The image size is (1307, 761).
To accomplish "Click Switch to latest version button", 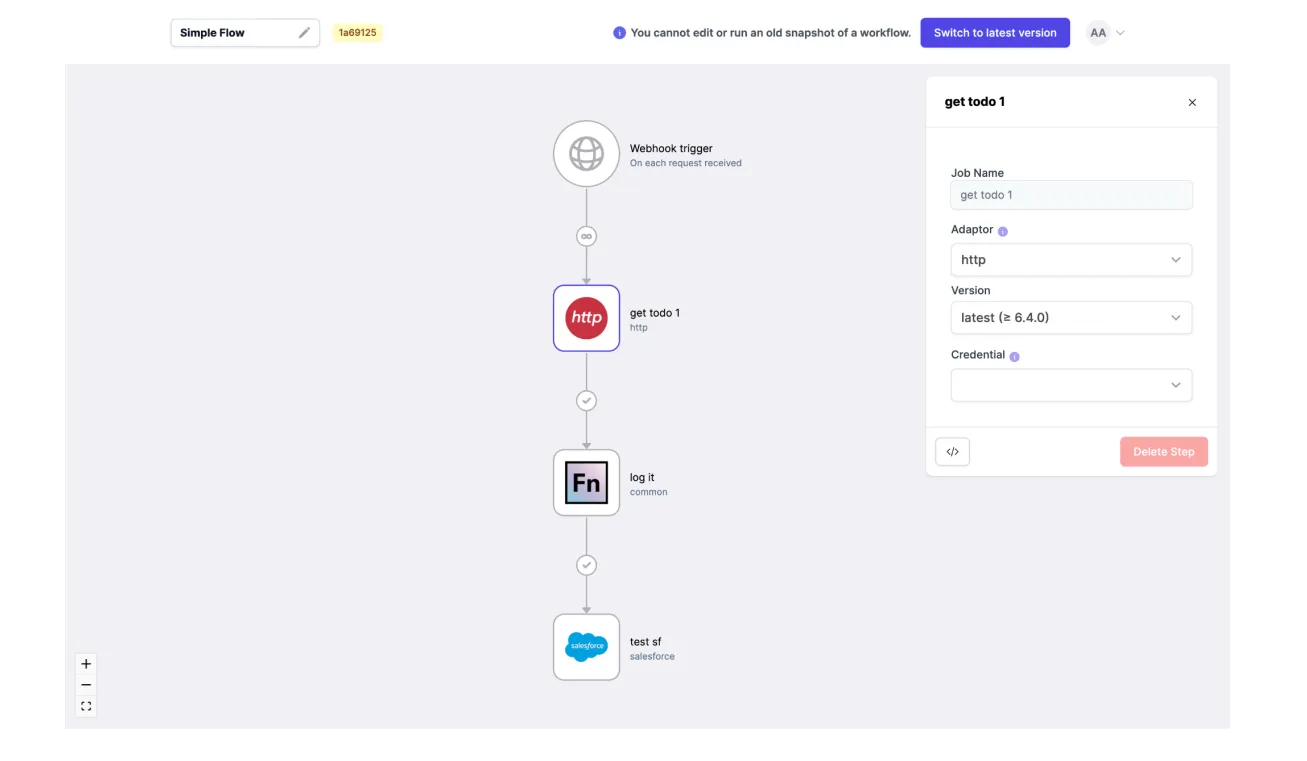I will click(x=995, y=33).
